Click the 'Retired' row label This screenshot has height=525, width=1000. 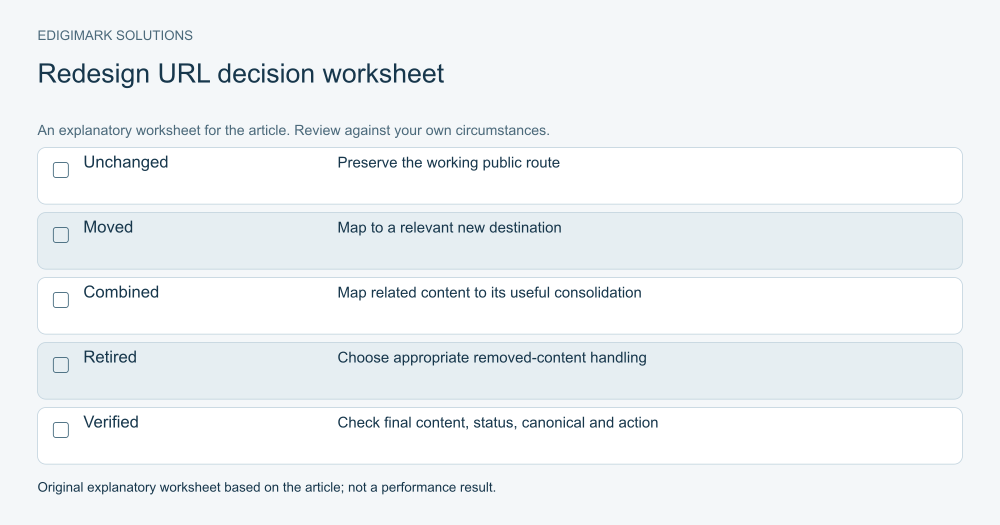click(110, 357)
